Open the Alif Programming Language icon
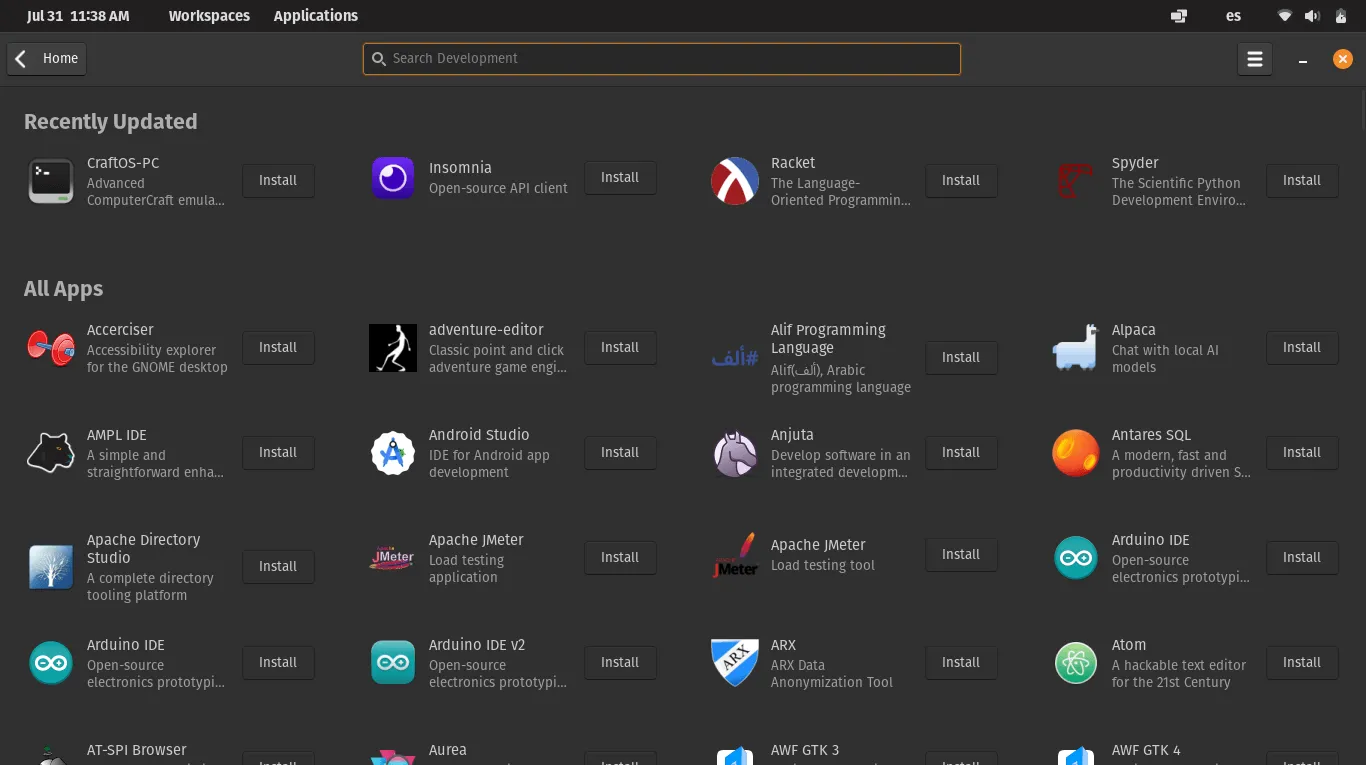This screenshot has width=1366, height=765. coord(734,358)
